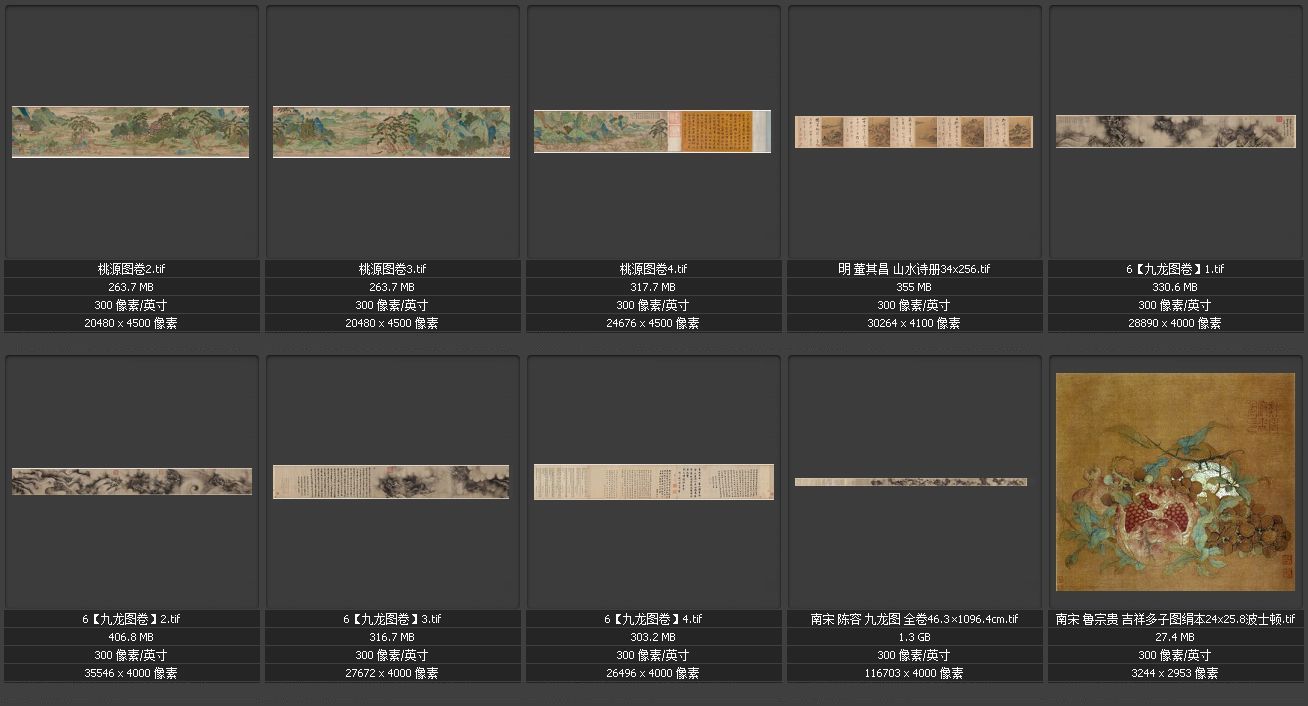The height and width of the screenshot is (706, 1308).
Task: Pick the 6【九龙图卷】1.tif thumbnail
Action: click(1175, 132)
